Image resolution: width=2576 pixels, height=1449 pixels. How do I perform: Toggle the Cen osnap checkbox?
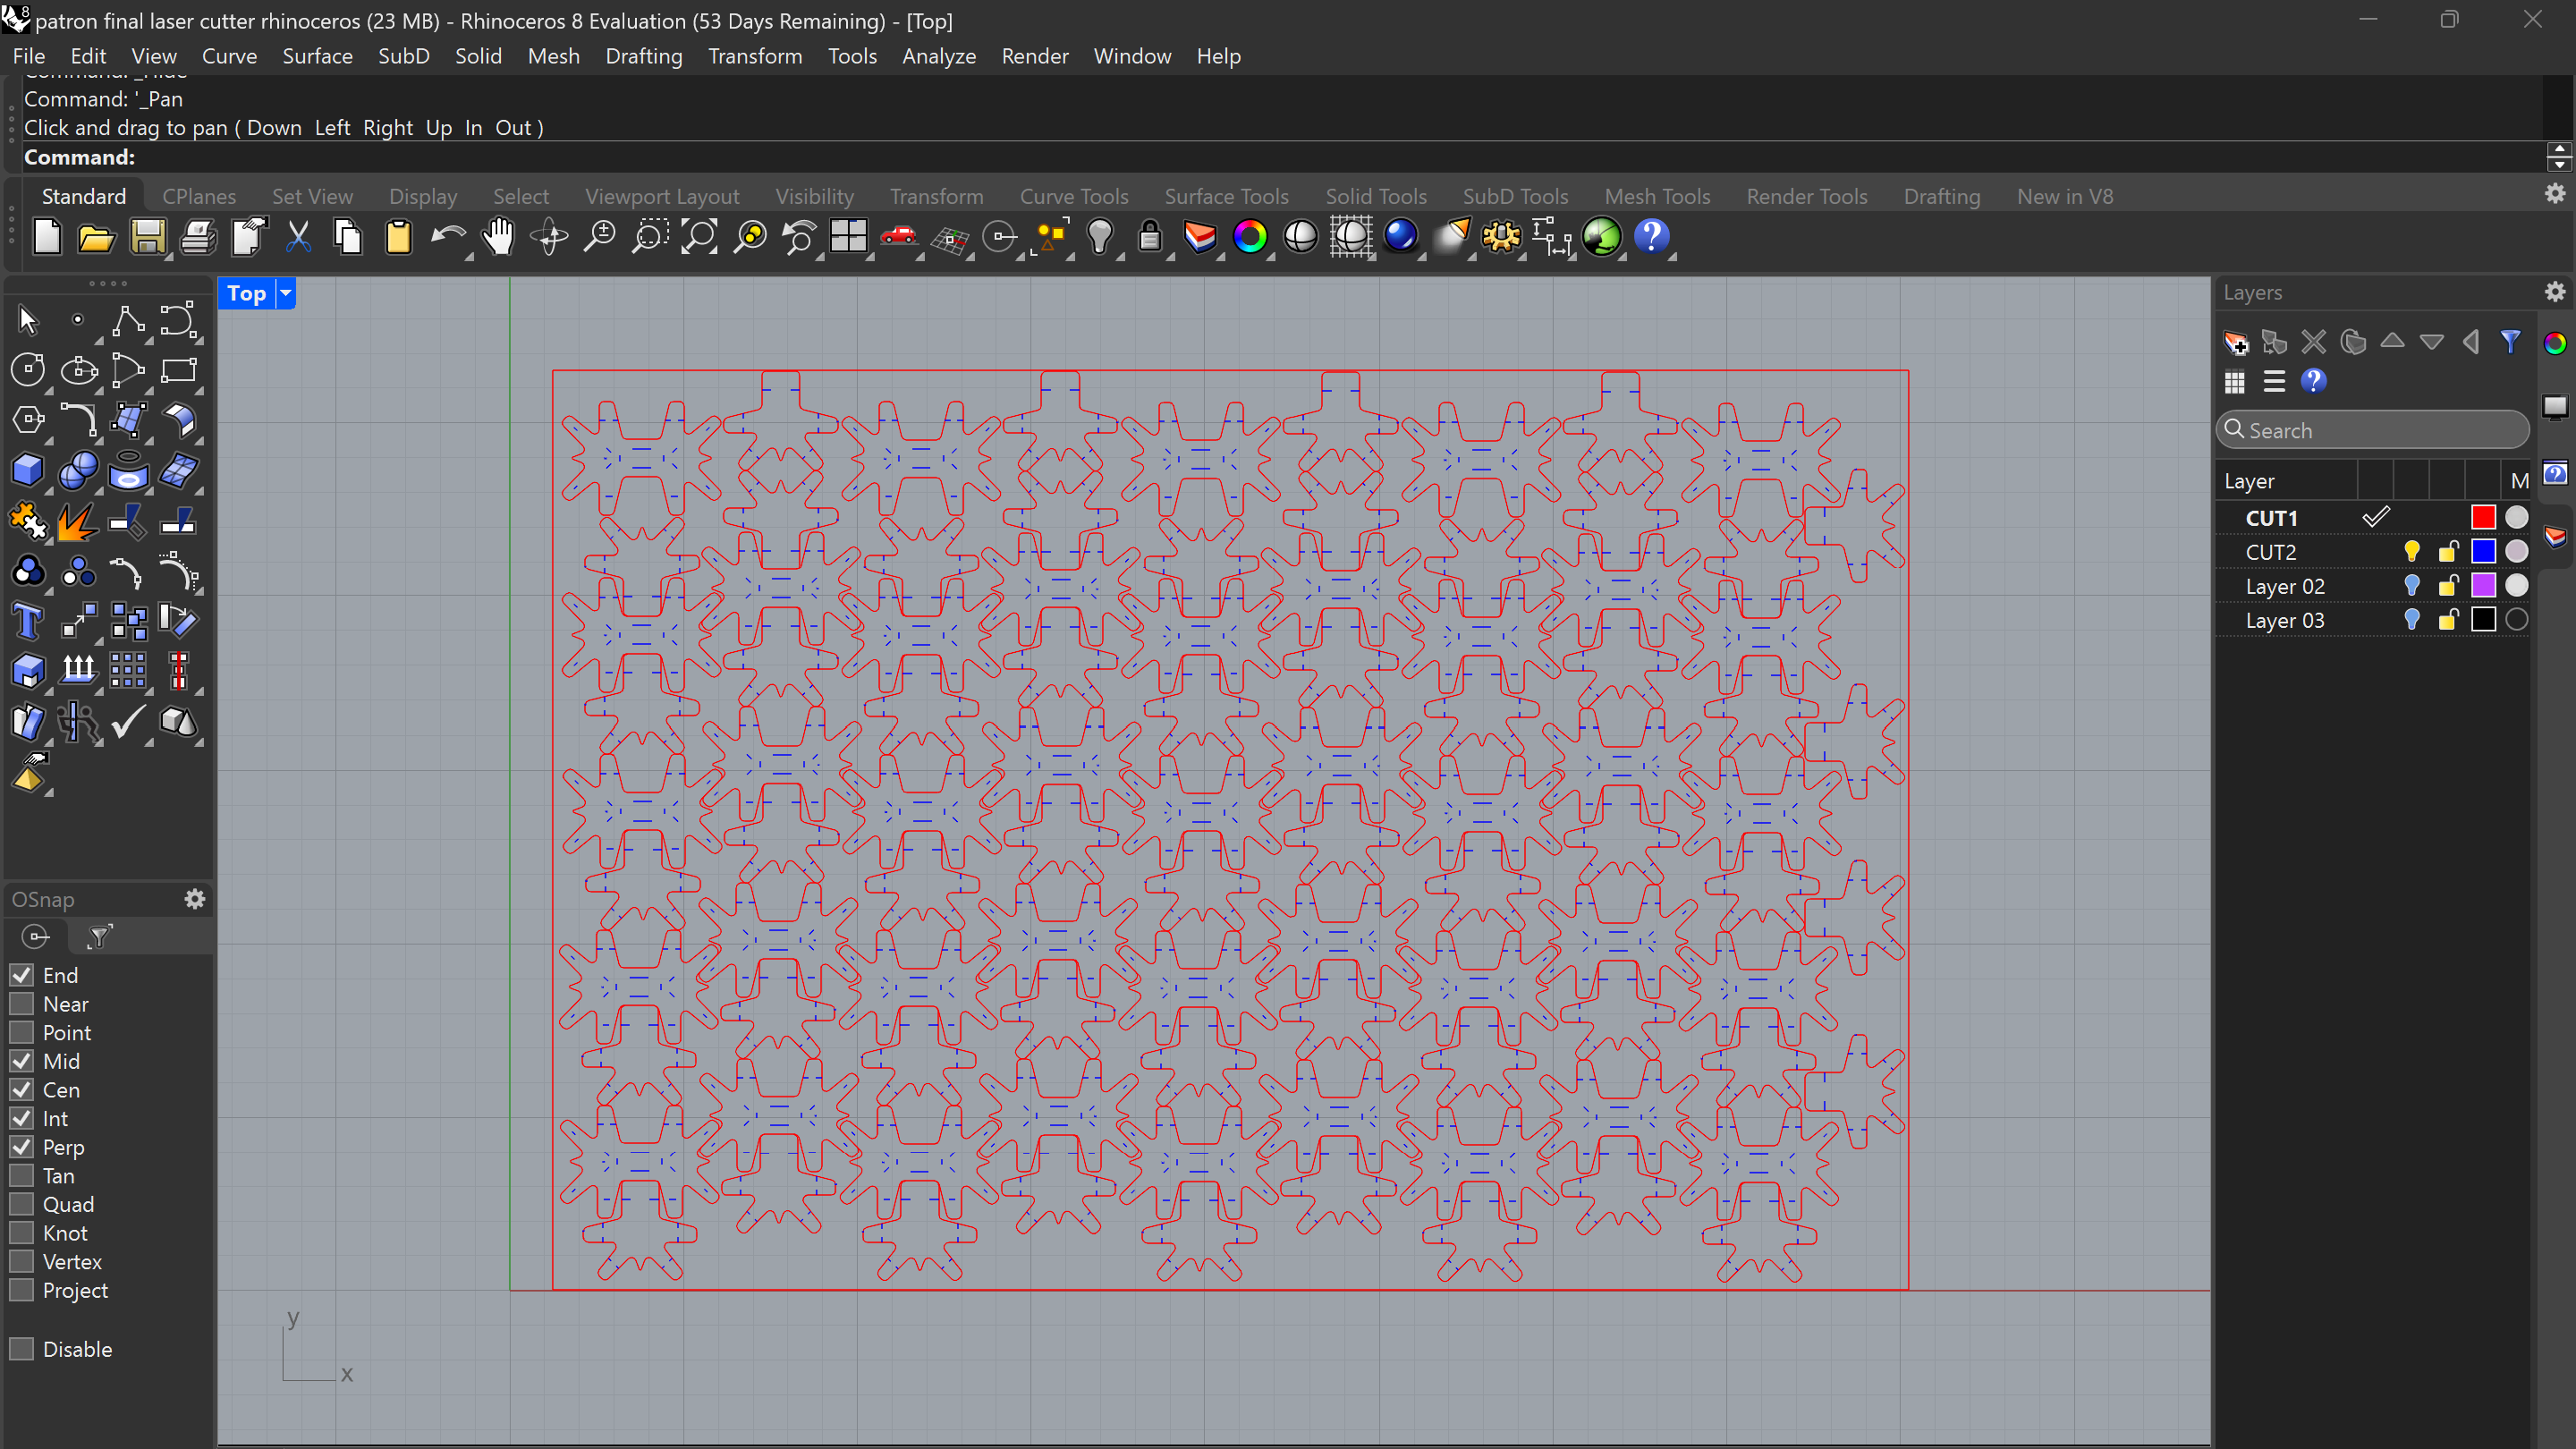21,1090
